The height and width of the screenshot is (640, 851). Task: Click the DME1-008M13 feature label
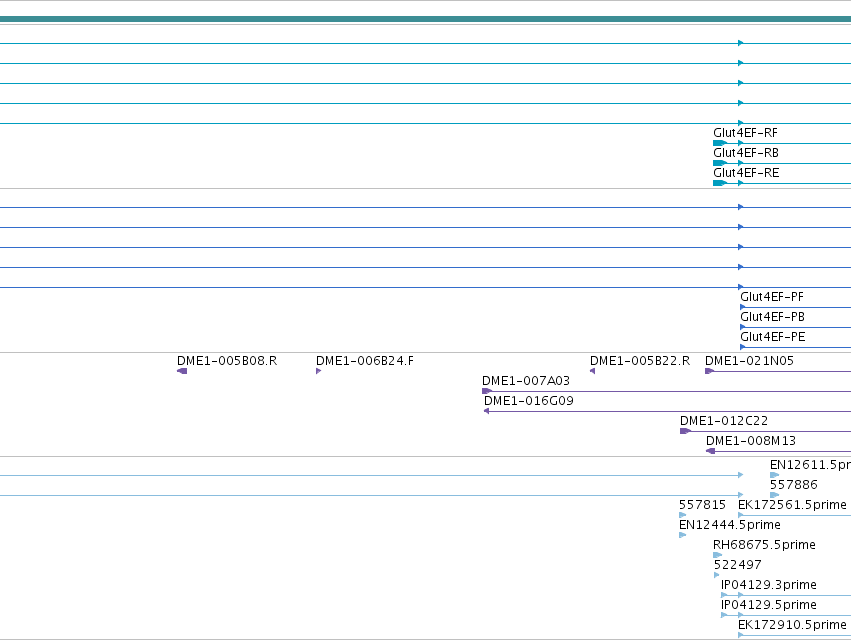click(x=751, y=441)
